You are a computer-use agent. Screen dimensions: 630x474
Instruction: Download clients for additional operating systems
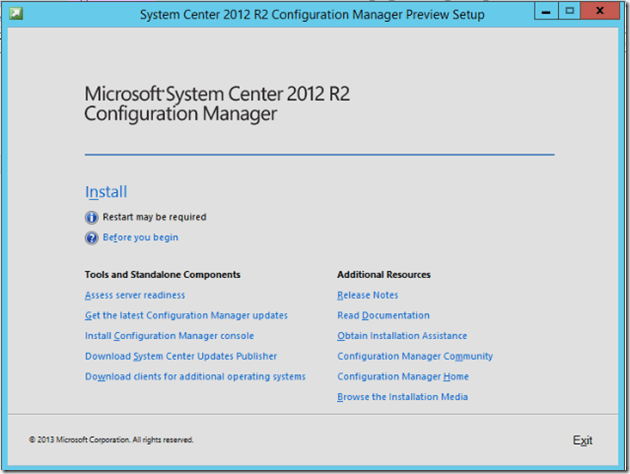coord(195,377)
